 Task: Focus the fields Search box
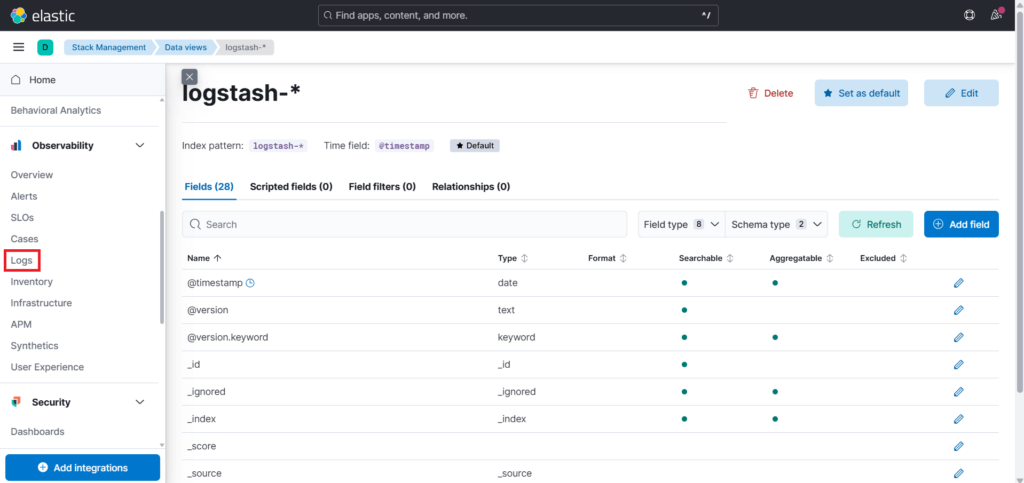(404, 224)
